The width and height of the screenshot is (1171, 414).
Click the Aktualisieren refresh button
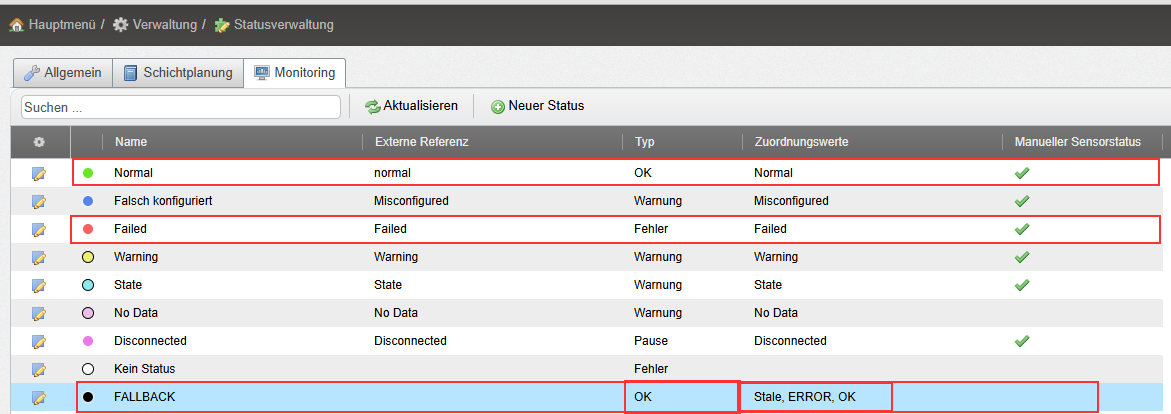tap(411, 106)
